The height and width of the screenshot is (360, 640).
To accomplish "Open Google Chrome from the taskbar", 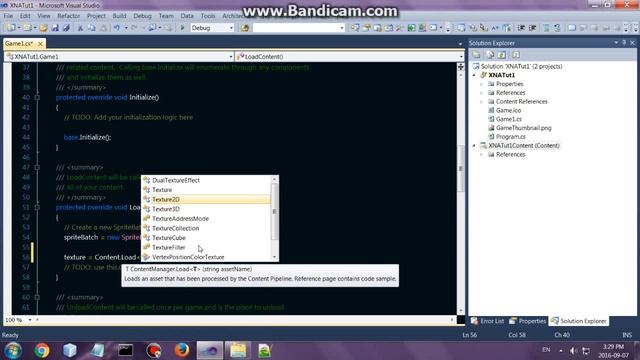I will [42, 350].
